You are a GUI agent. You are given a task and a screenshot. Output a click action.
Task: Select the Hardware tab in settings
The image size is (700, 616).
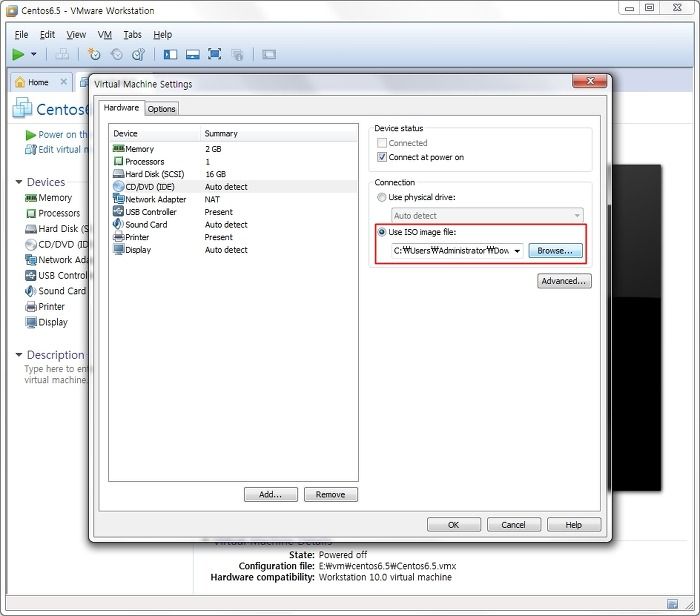tap(121, 108)
